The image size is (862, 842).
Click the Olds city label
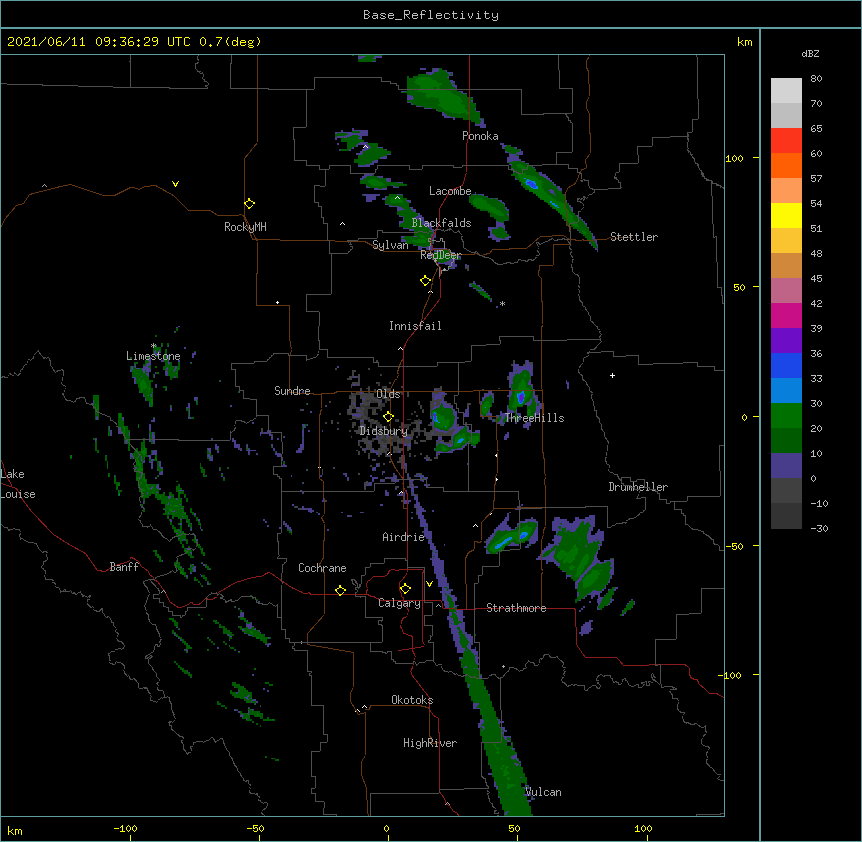pyautogui.click(x=388, y=394)
